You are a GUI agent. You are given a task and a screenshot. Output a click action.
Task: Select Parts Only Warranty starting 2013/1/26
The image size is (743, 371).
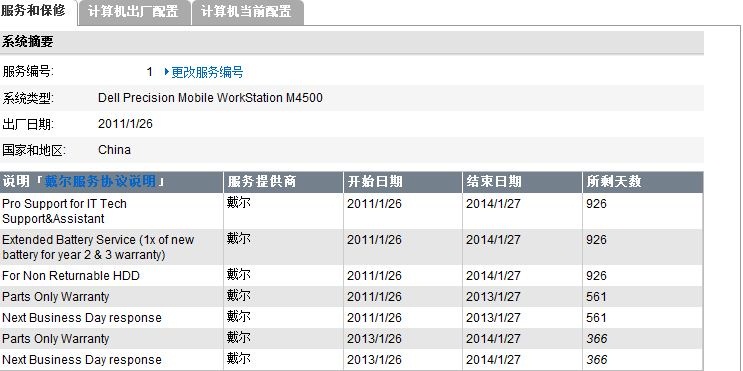point(55,339)
